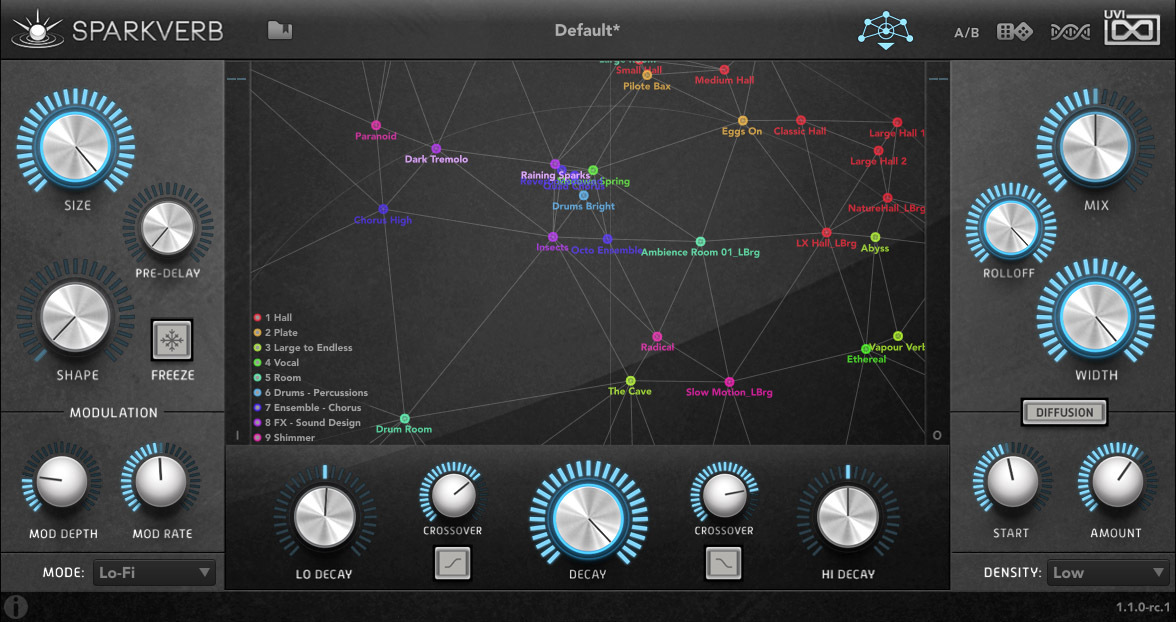
Task: Select the Slow Motion_LBrg preset node
Action: [729, 382]
